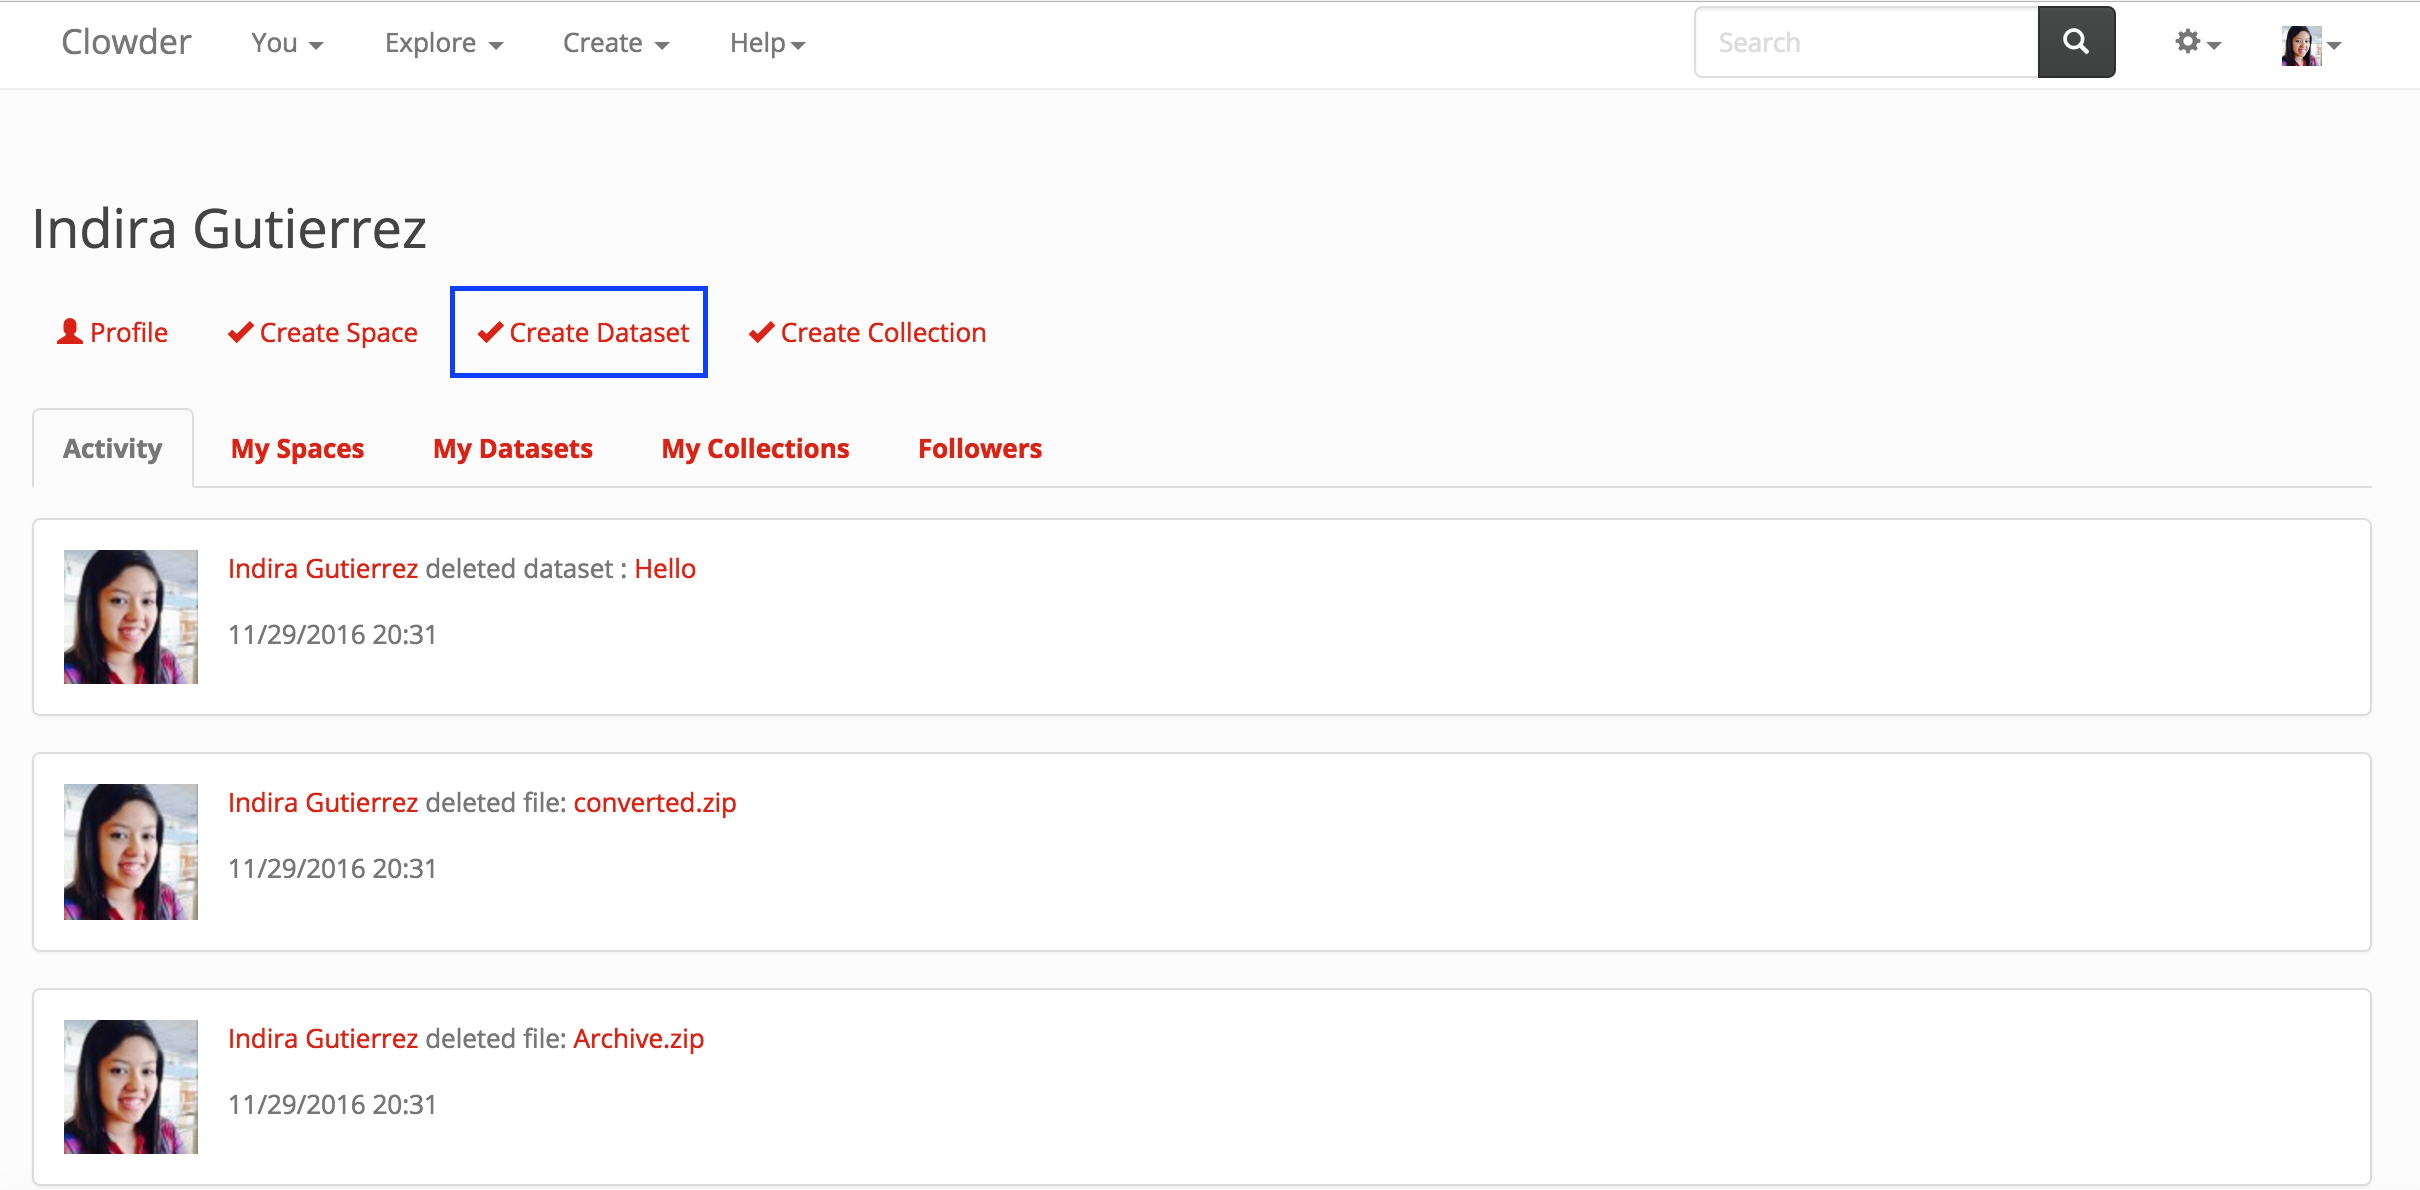Show the Followers tab
The width and height of the screenshot is (2420, 1190).
pos(979,449)
